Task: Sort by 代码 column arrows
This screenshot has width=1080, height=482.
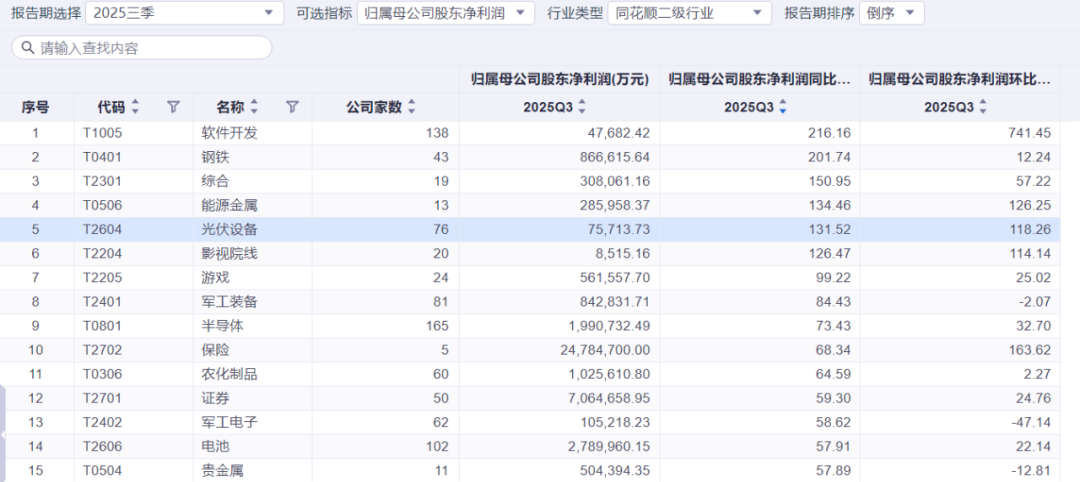Action: pos(135,107)
